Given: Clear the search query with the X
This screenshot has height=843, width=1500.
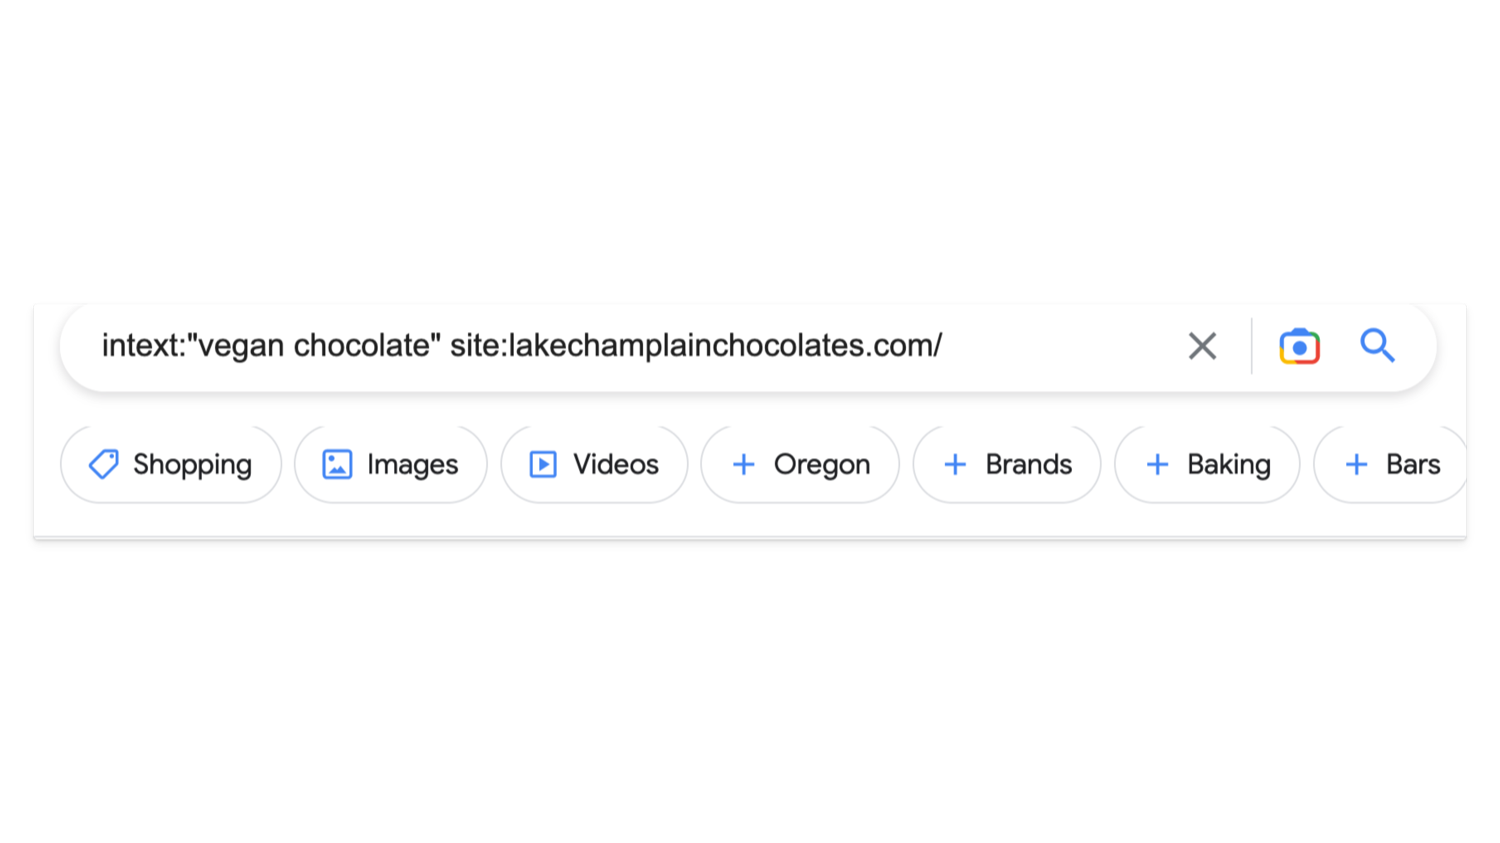Looking at the screenshot, I should coord(1202,346).
